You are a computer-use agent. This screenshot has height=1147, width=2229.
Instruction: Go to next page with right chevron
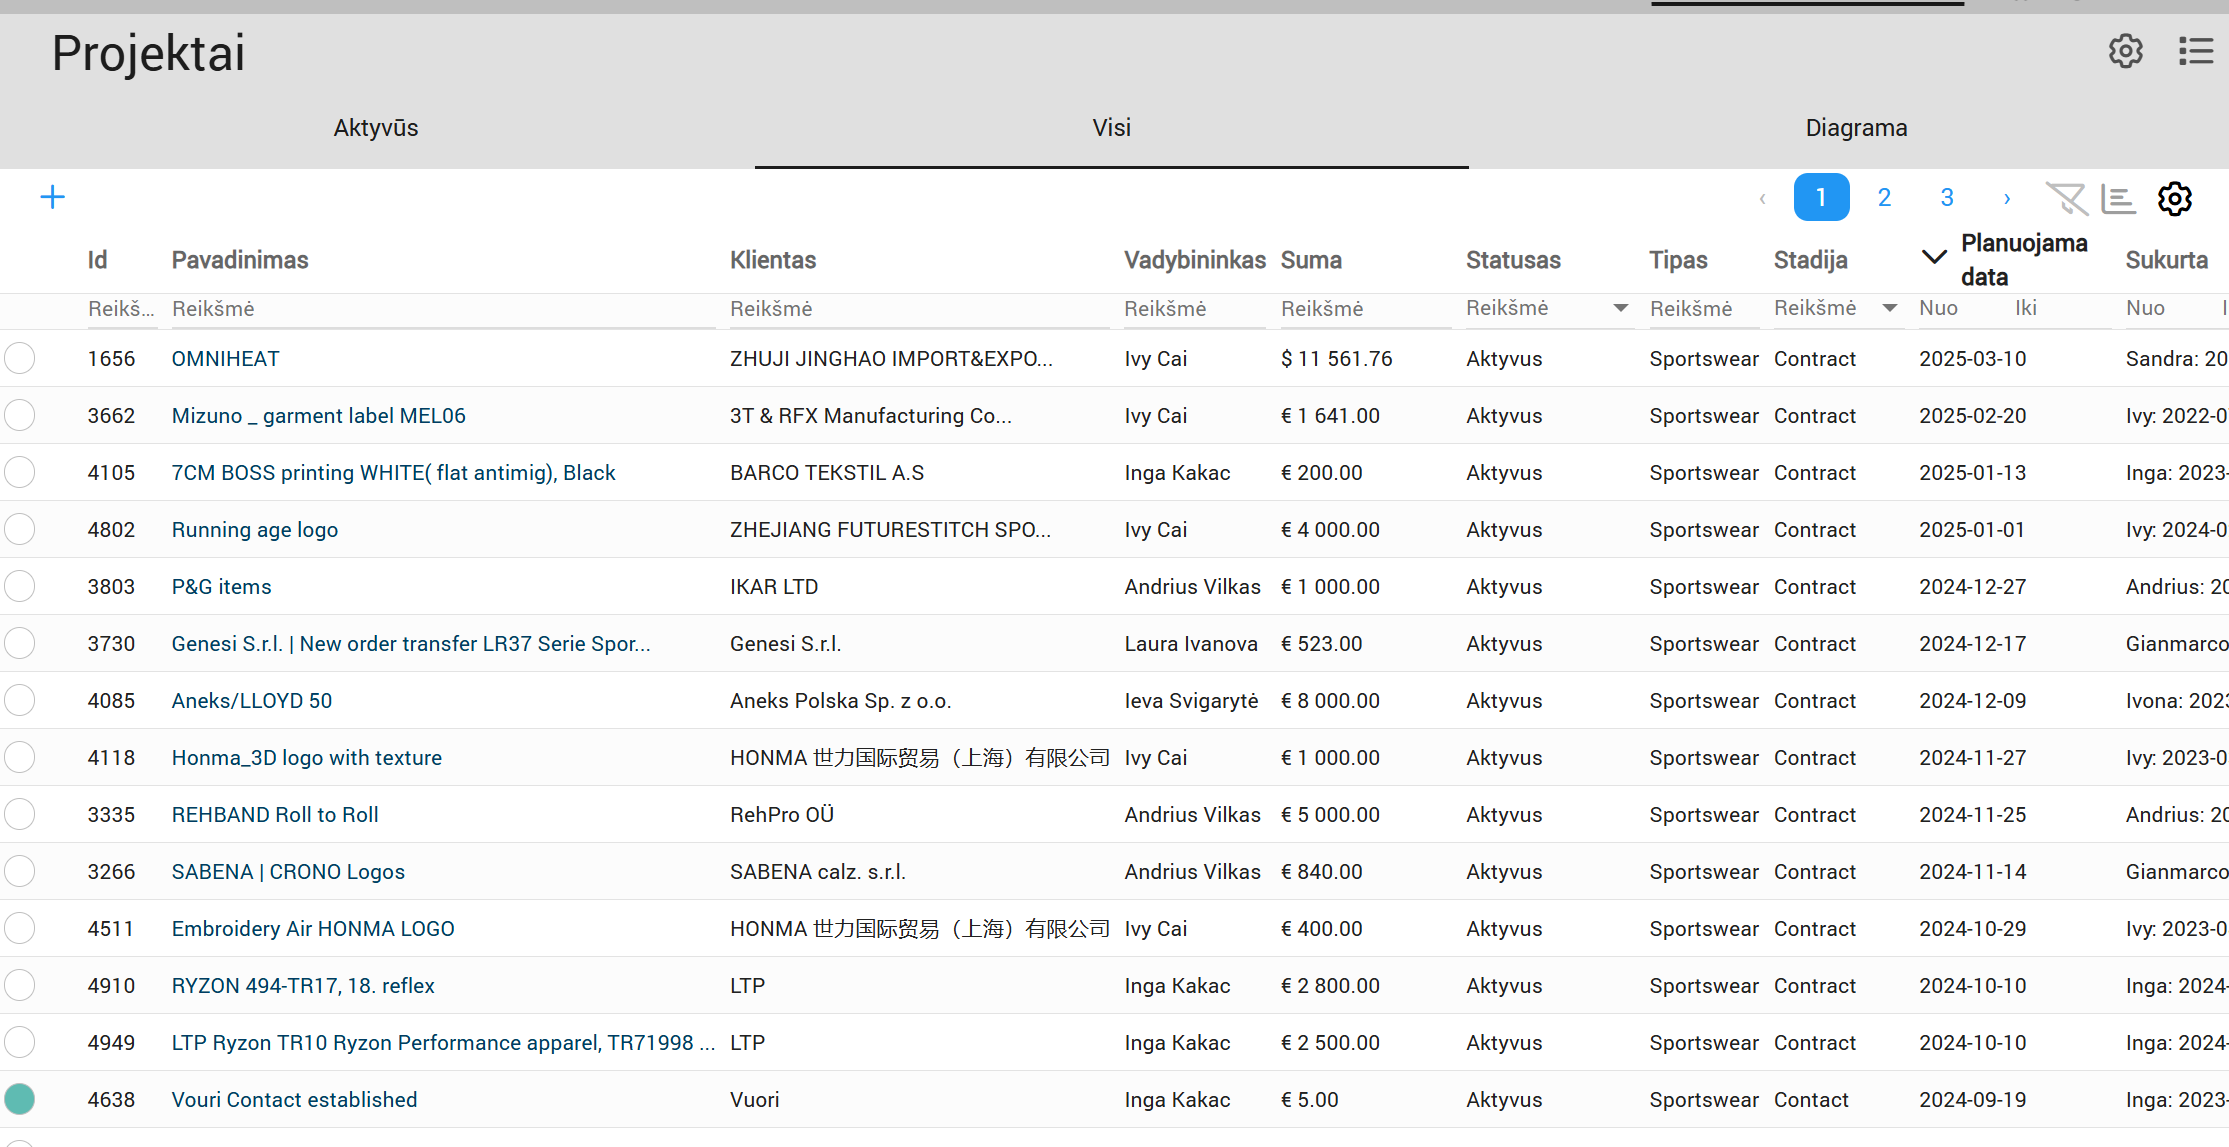[x=2006, y=198]
